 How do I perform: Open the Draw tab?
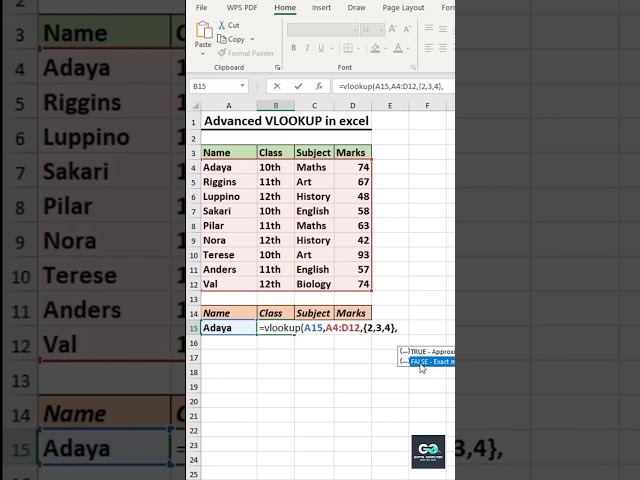coord(356,7)
